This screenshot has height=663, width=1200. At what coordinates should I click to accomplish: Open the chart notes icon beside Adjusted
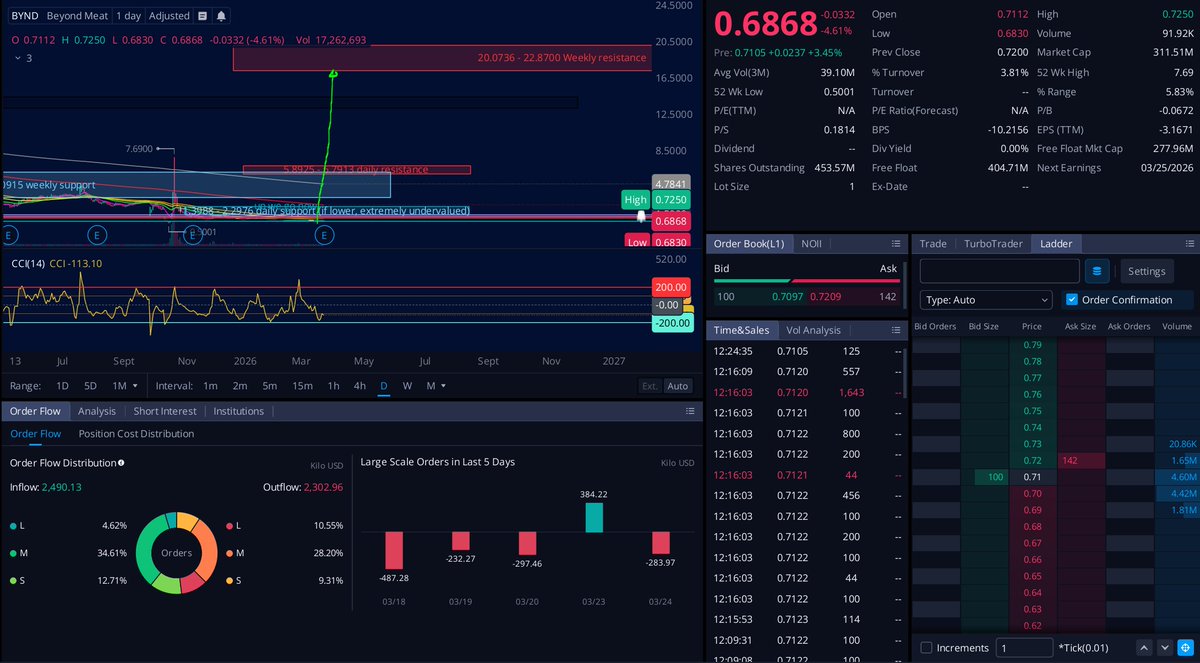[203, 16]
